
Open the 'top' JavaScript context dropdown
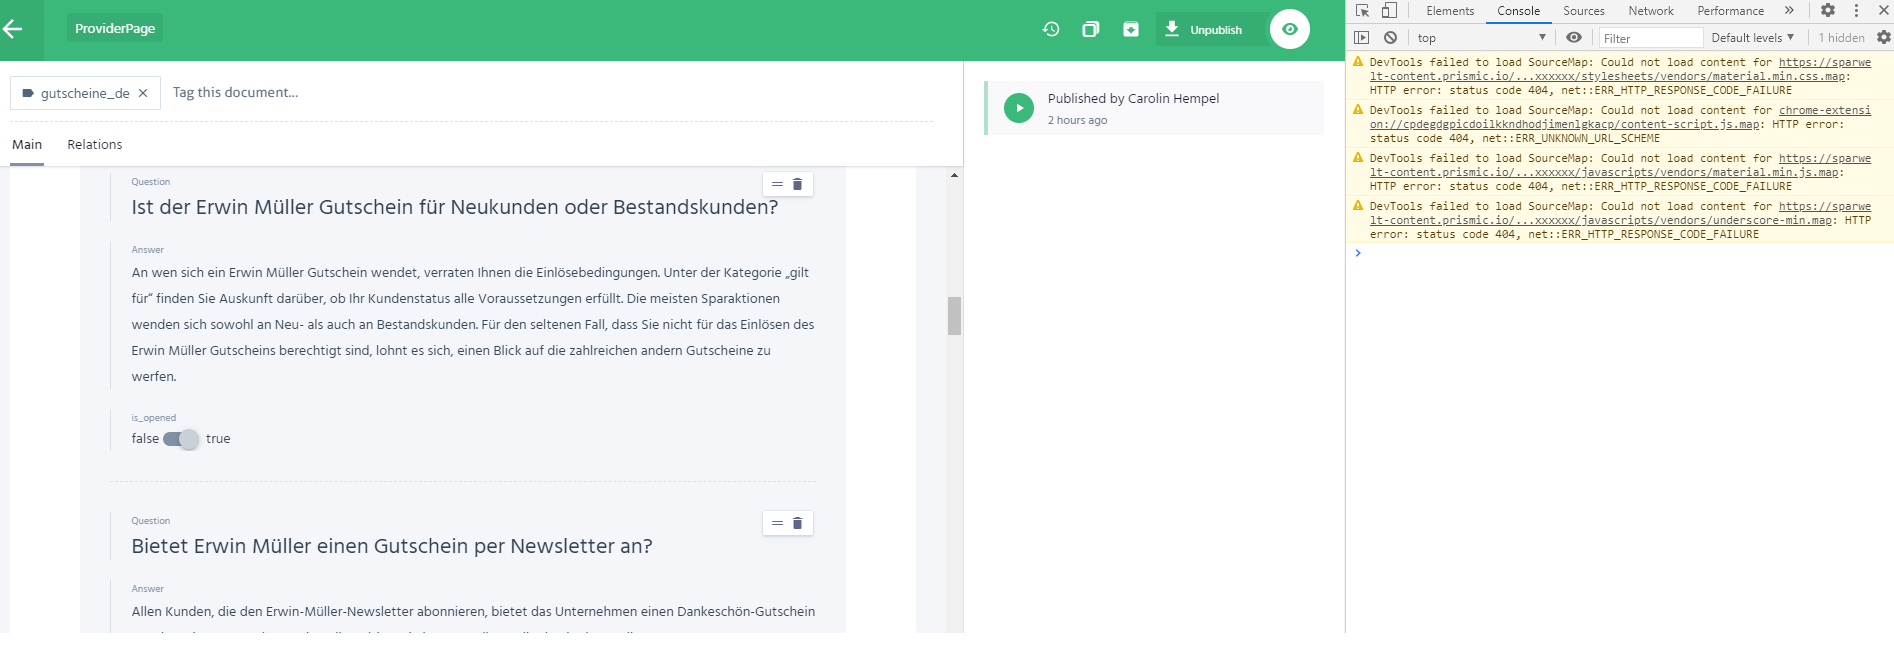pyautogui.click(x=1482, y=38)
